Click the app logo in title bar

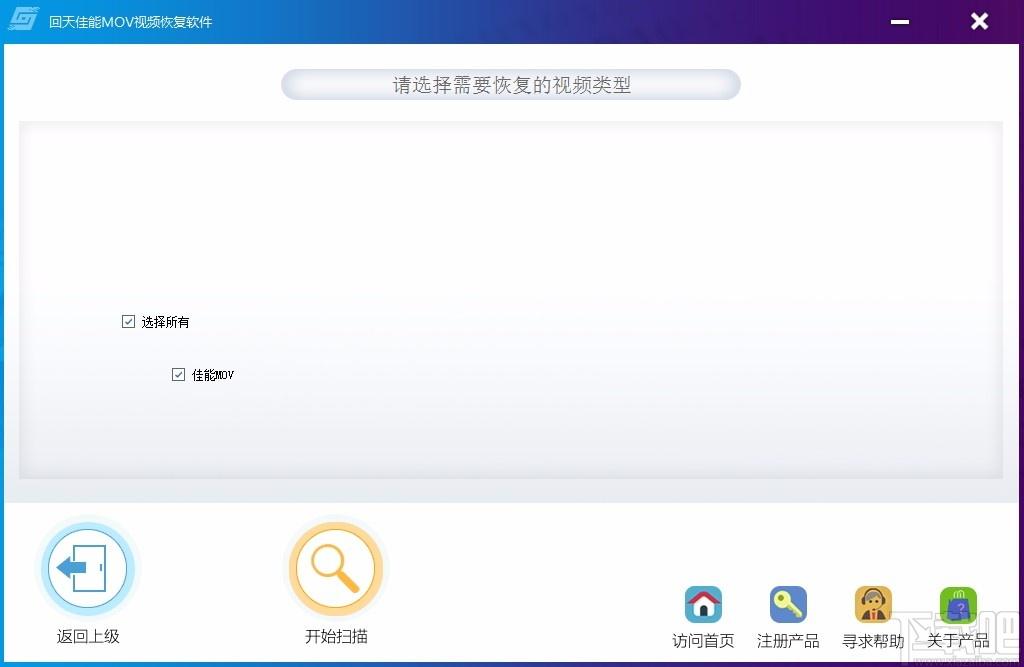point(24,20)
